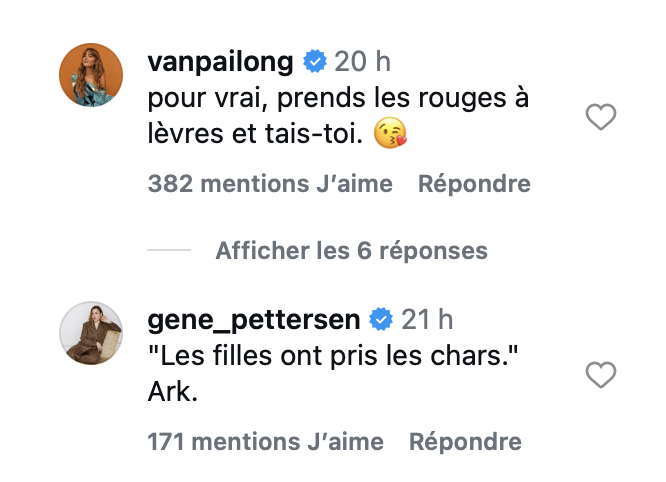View the 382 mentions J'aime list
Screen dimensions: 666x482
pyautogui.click(x=270, y=184)
